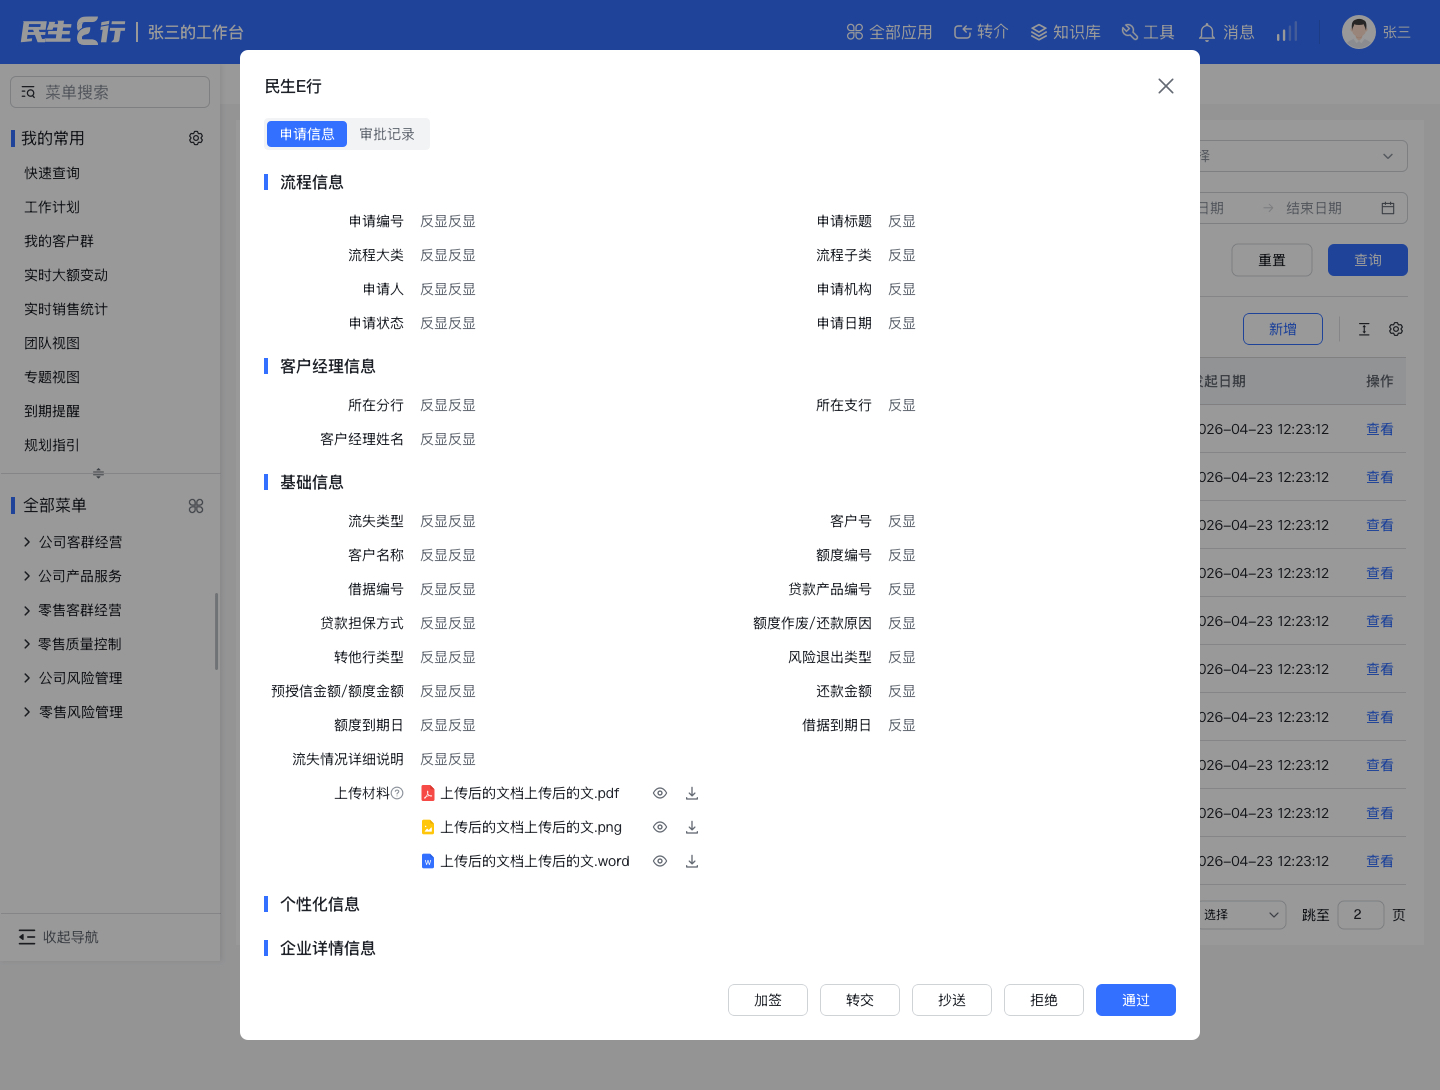The image size is (1440, 1090).
Task: Click the calendar icon in date range
Action: pyautogui.click(x=1388, y=208)
